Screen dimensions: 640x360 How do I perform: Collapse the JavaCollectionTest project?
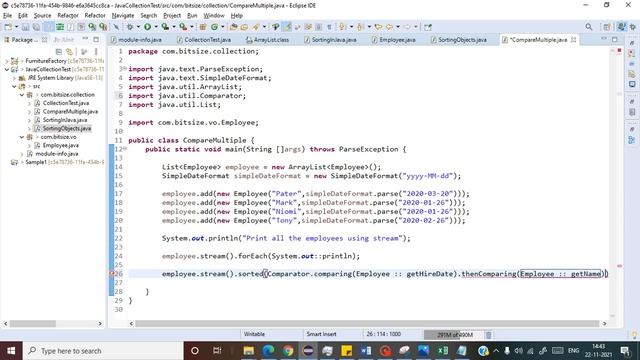tap(7, 69)
